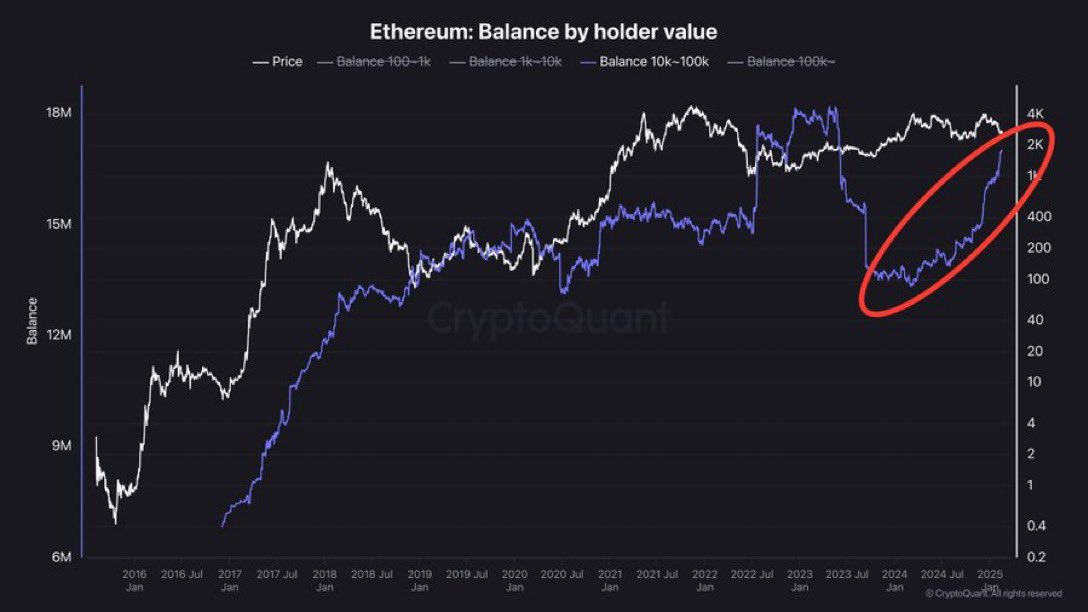Click the 18M label on balance axis
Image resolution: width=1088 pixels, height=612 pixels.
[57, 112]
